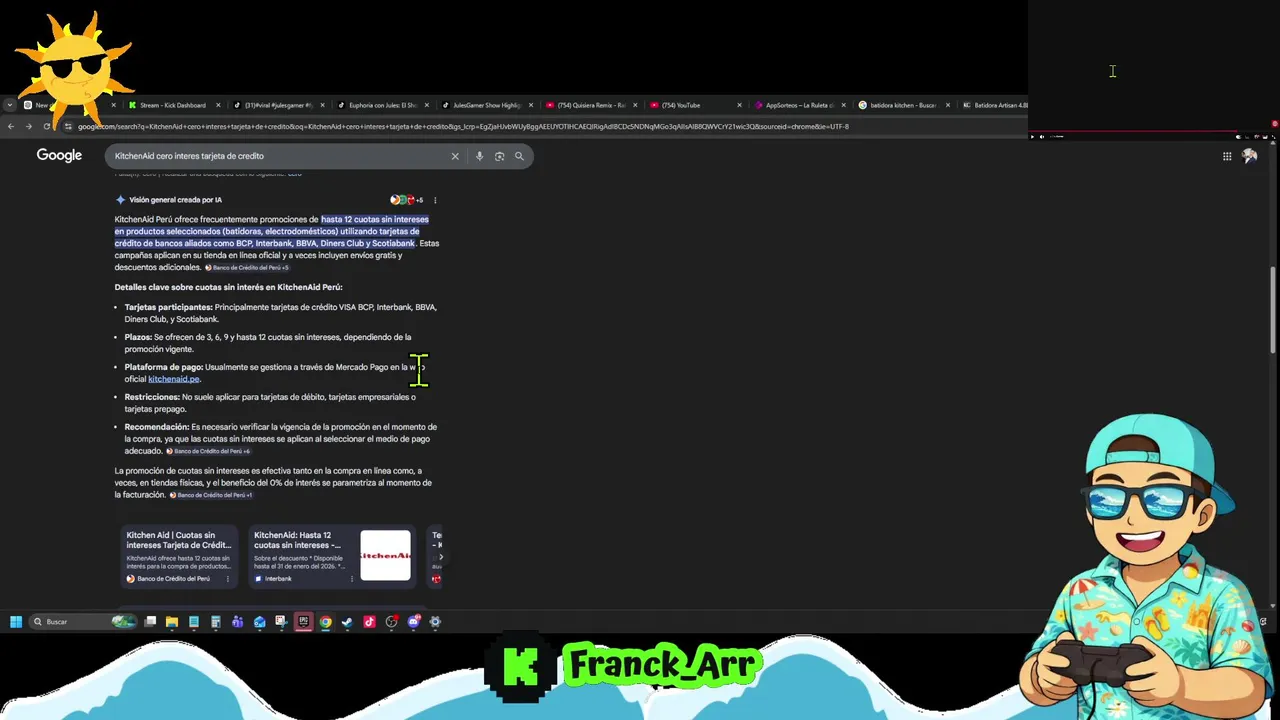Image resolution: width=1280 pixels, height=720 pixels.
Task: Switch to 'JulesGamer Show Highlig' tab
Action: click(x=485, y=105)
